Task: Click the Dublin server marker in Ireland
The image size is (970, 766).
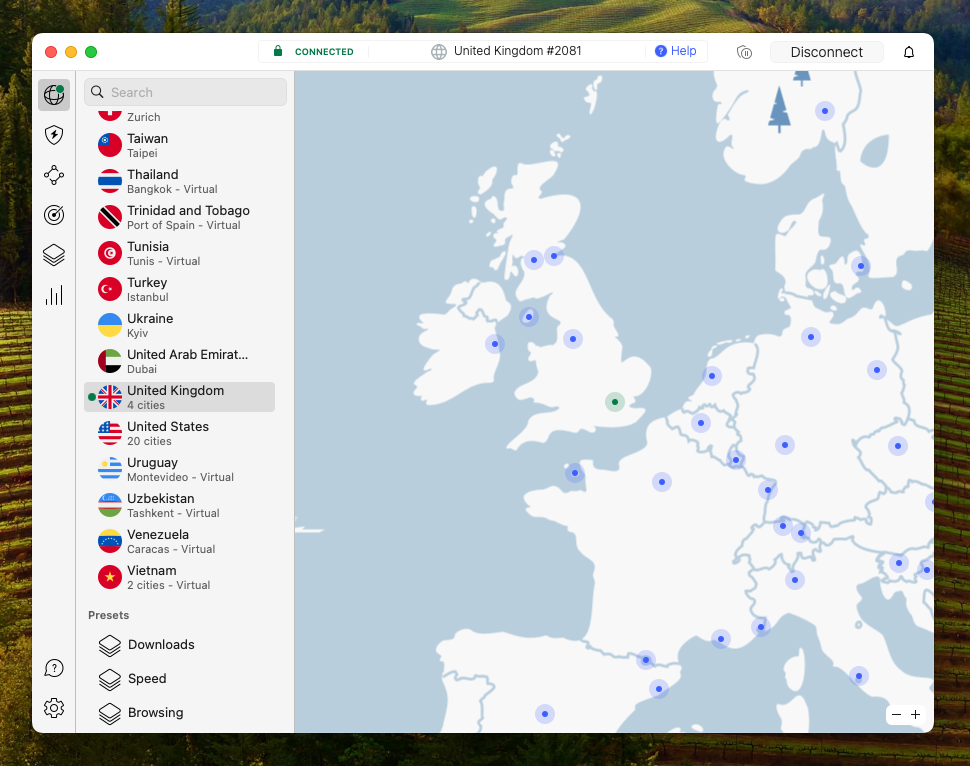Action: tap(495, 344)
